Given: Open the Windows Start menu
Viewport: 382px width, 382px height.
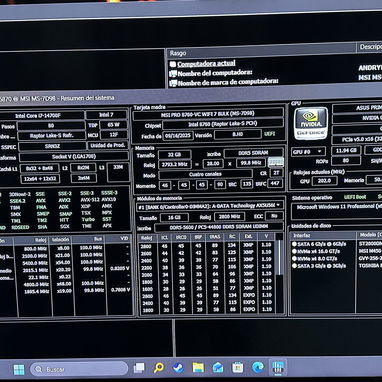Looking at the screenshot, I should (19, 369).
